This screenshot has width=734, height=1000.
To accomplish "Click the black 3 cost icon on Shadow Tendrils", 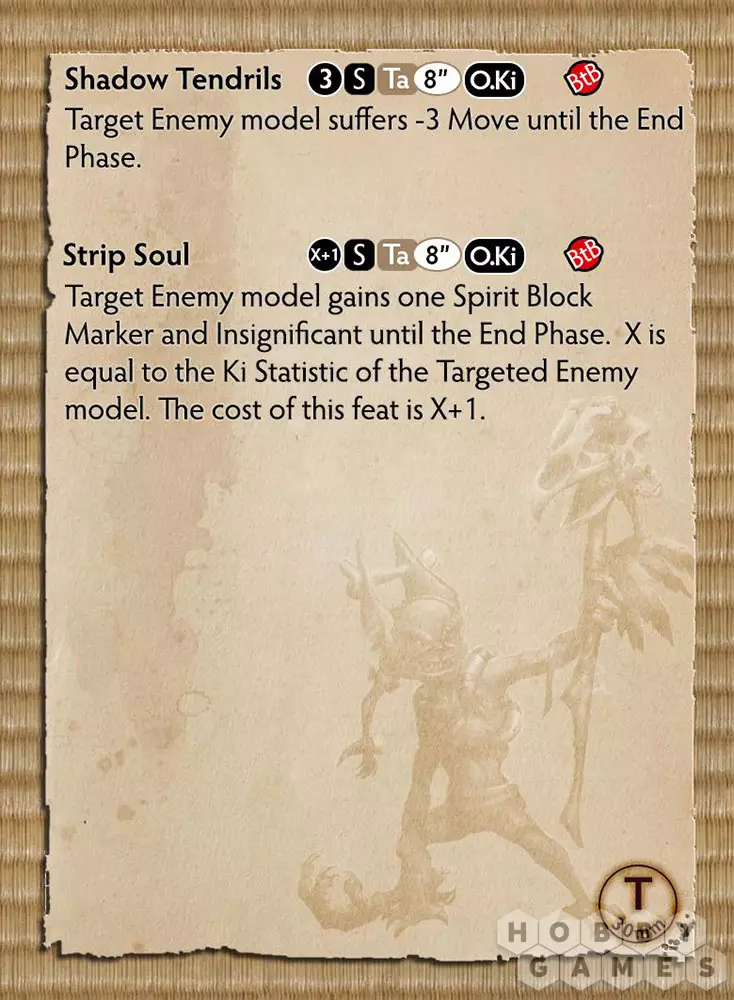I will point(325,80).
